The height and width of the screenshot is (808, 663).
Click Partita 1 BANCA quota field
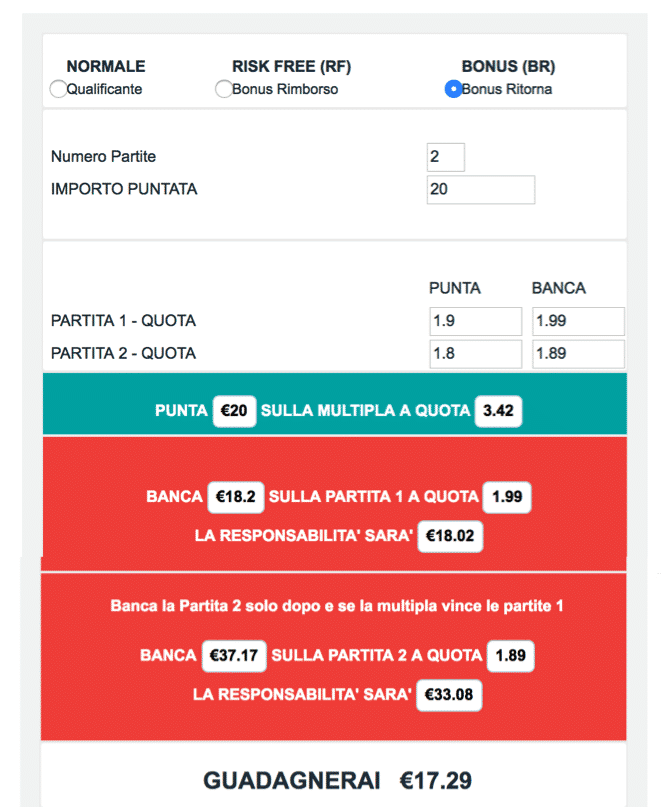coord(578,321)
